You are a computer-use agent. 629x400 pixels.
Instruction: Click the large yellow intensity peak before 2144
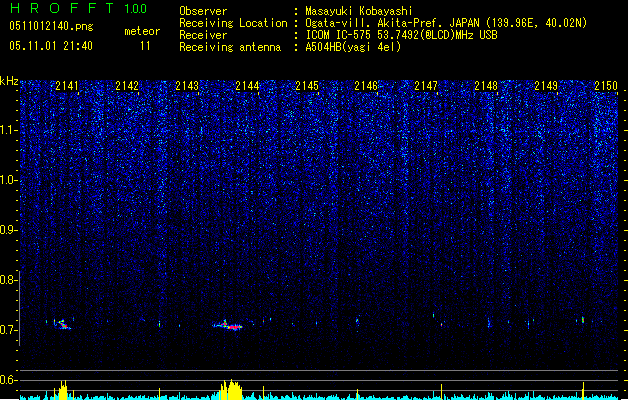(x=231, y=389)
